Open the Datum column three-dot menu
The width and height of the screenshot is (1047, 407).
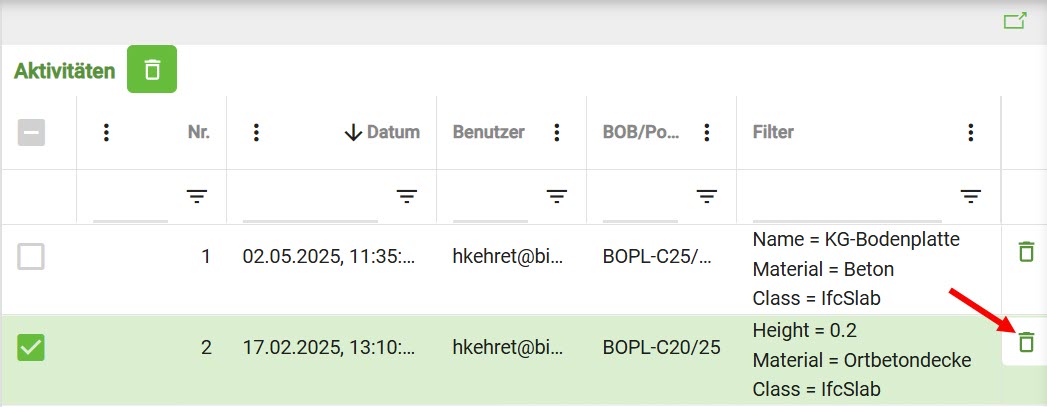click(x=257, y=132)
